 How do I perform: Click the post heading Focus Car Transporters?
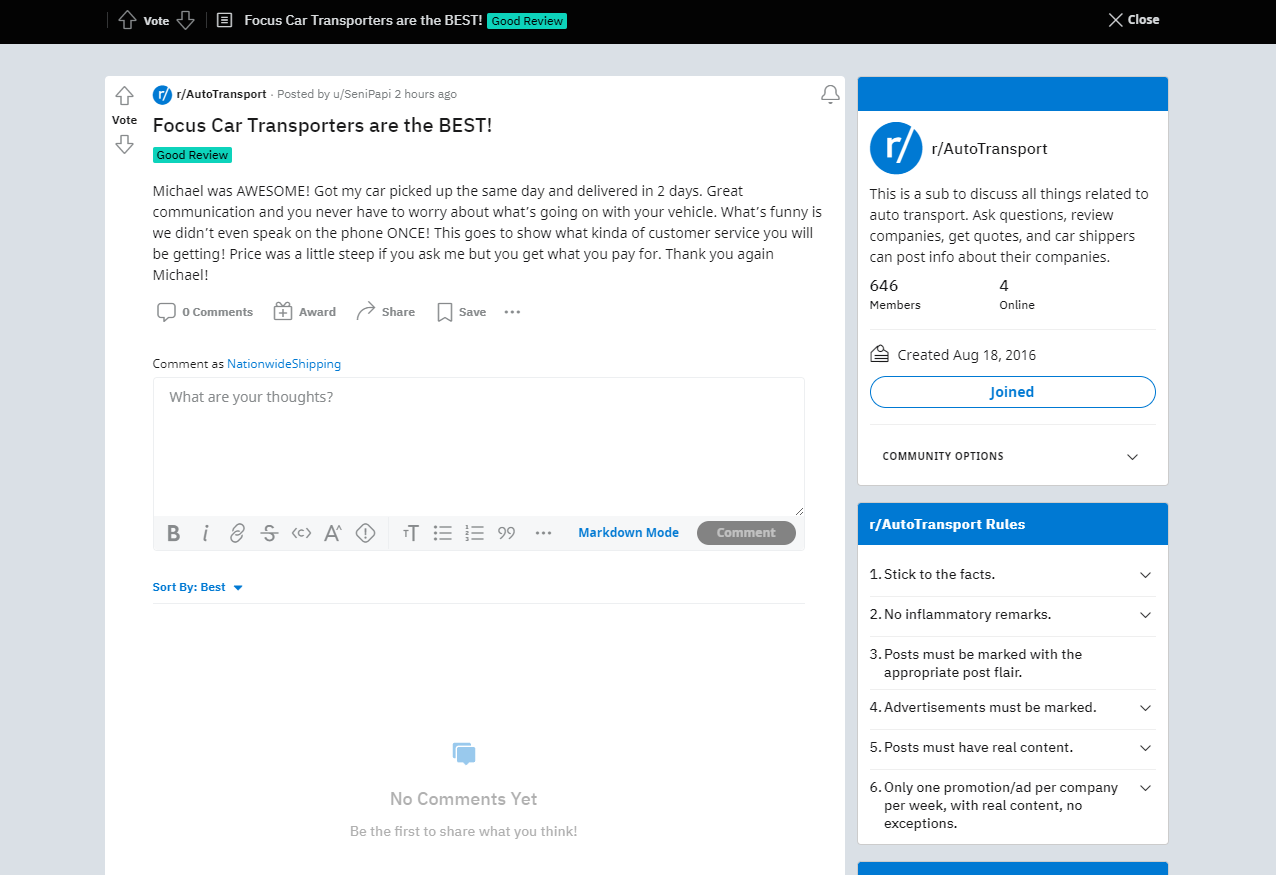[x=322, y=125]
